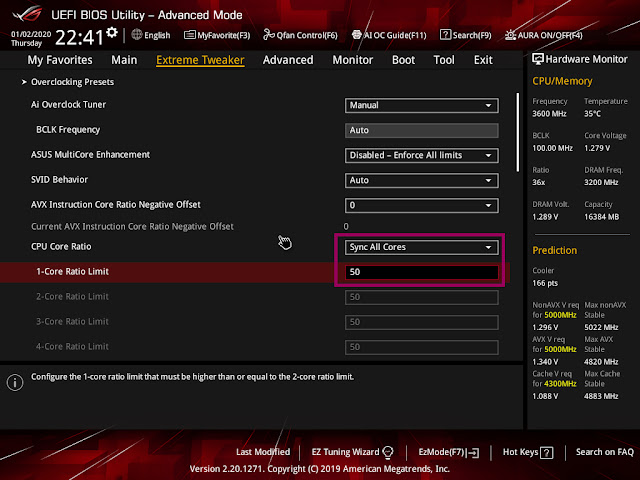Click the 01/02/2020 Thursday date

pyautogui.click(x=31, y=38)
